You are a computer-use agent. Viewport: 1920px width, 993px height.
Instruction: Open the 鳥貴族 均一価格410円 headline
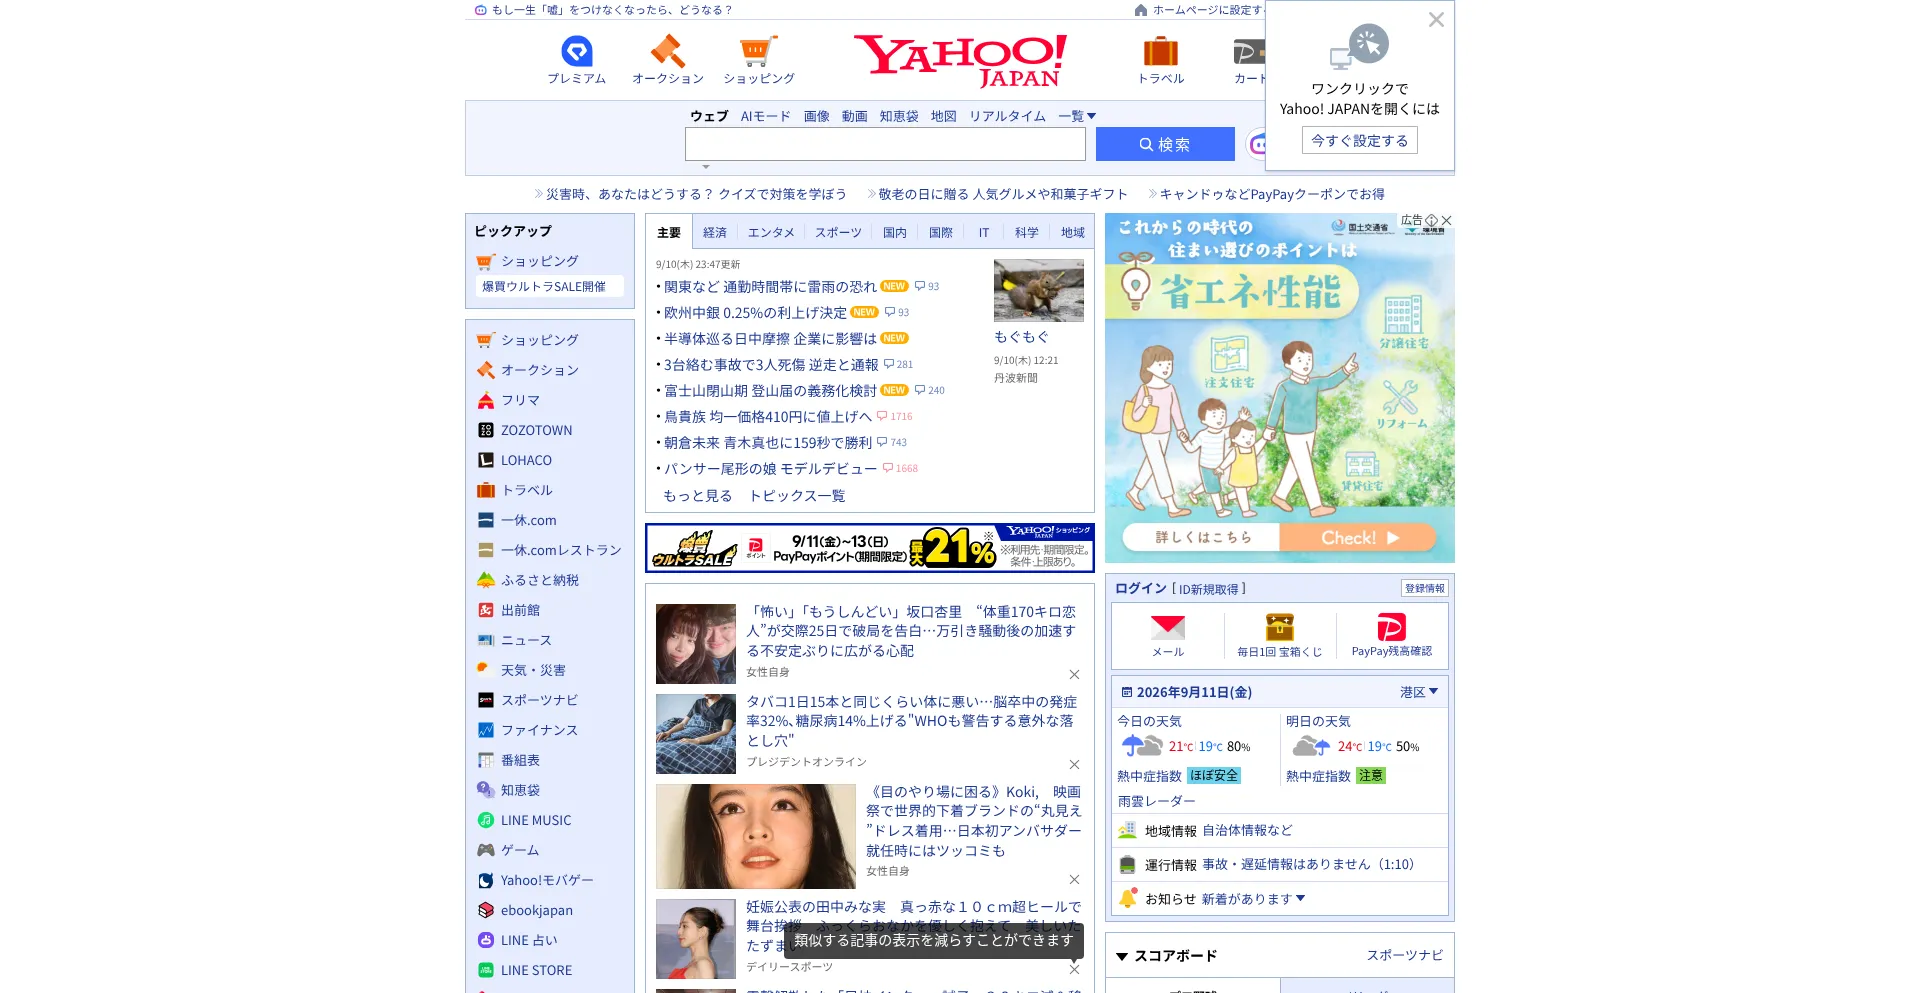tap(768, 417)
